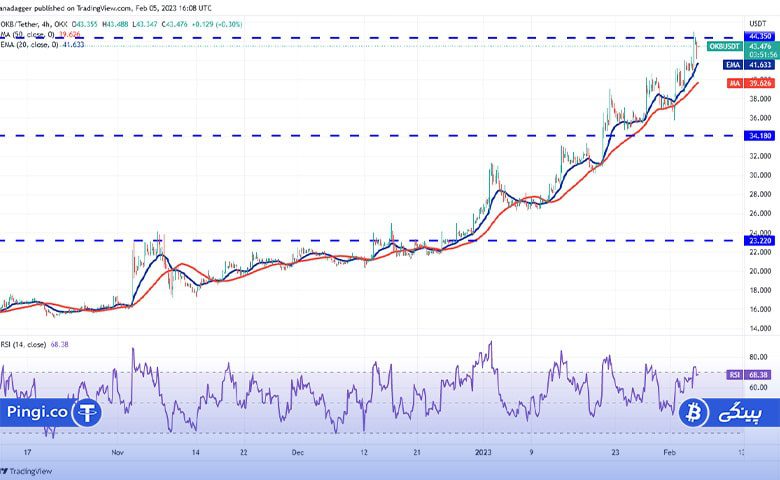Click the 60.00 RSI axis value
Viewport: 780px width, 480px height.
758,387
